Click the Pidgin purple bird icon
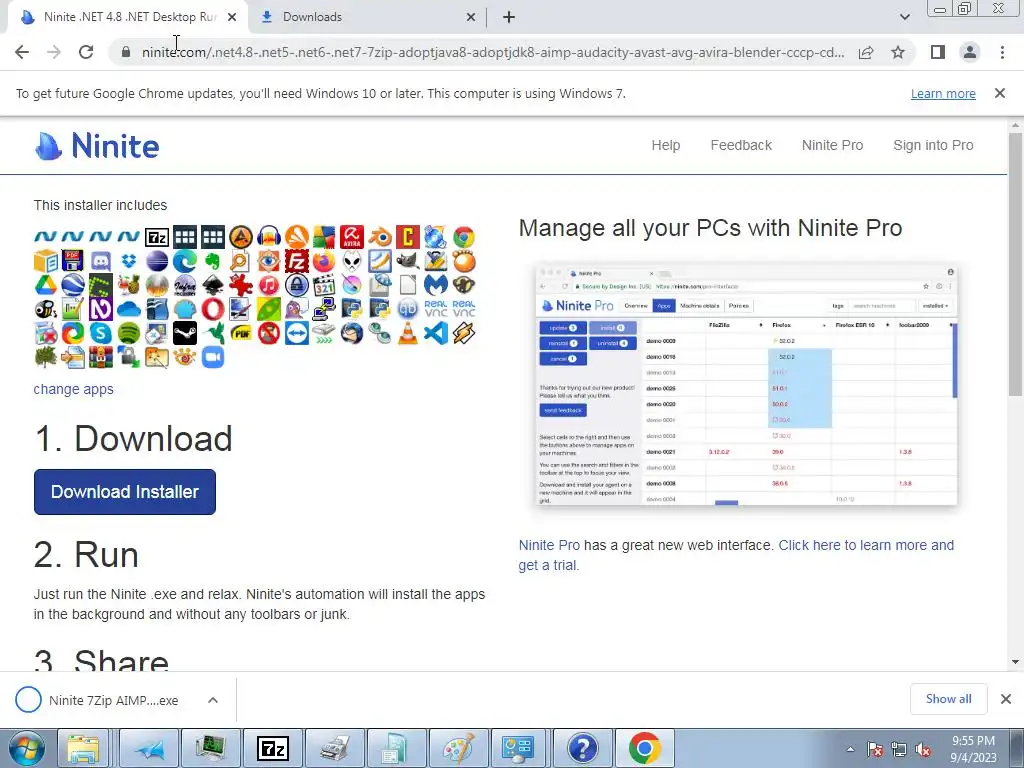Viewport: 1024px width, 768px height. [x=296, y=309]
